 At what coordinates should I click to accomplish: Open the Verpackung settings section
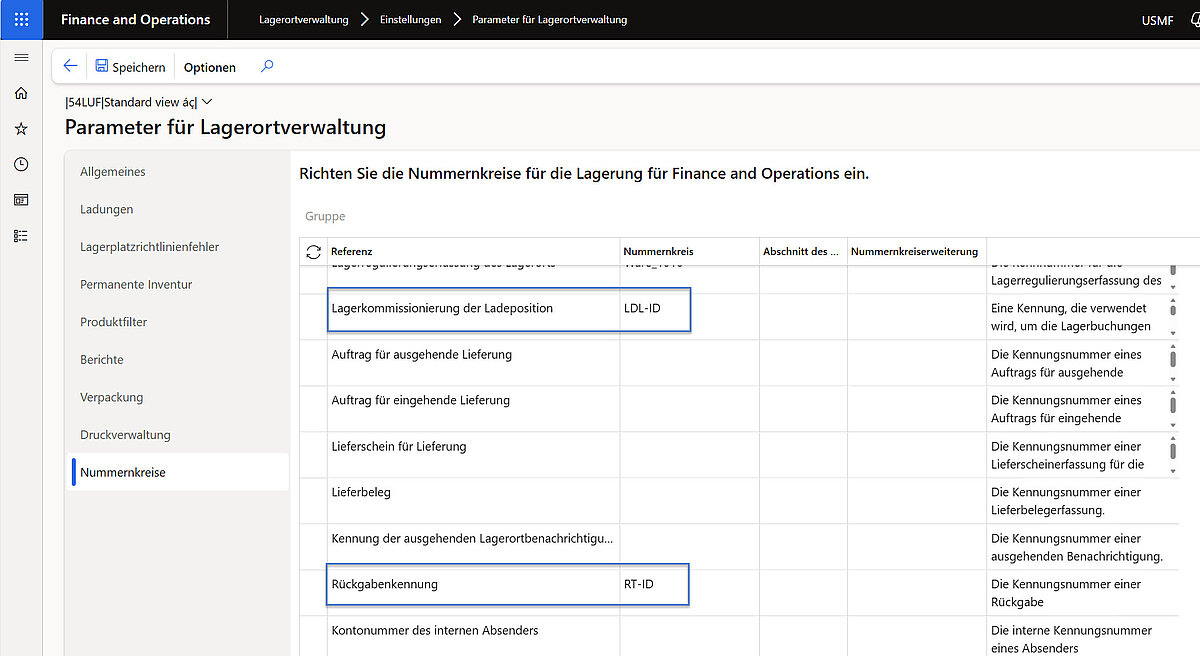(110, 397)
